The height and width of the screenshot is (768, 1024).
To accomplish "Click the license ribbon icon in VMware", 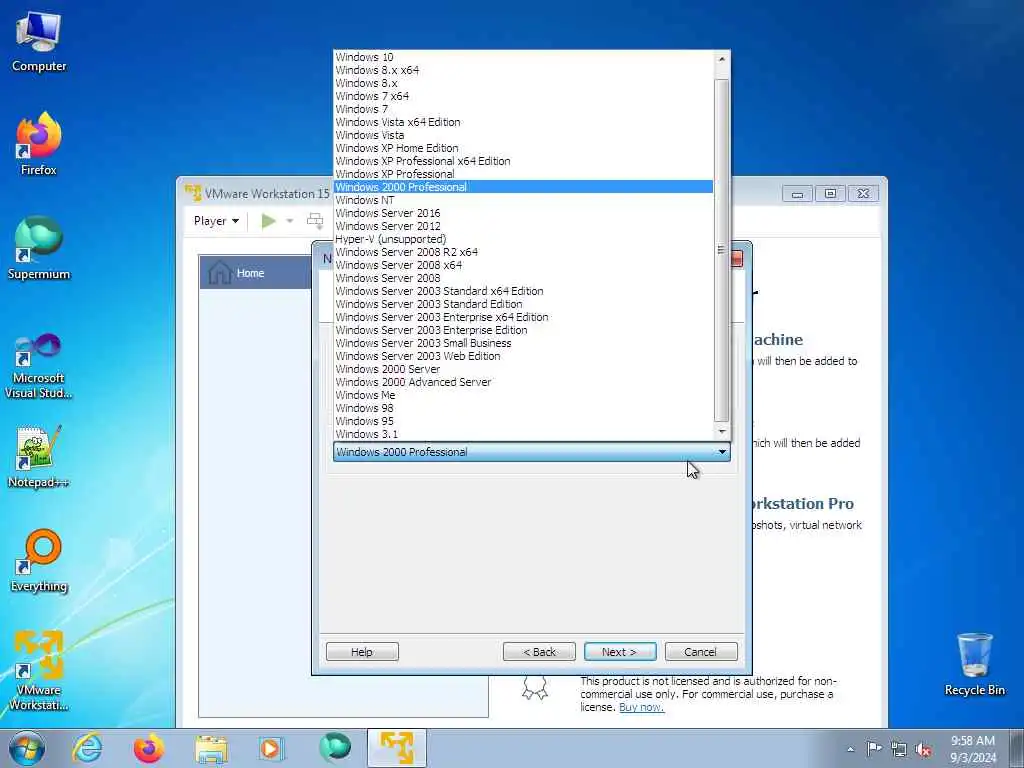I will pos(534,688).
